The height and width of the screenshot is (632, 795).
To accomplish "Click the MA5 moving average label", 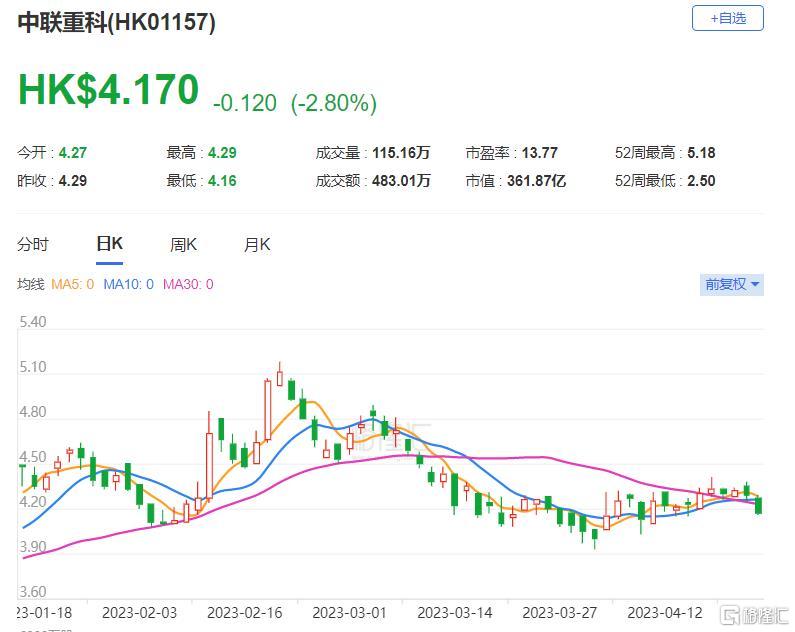I will 73,284.
